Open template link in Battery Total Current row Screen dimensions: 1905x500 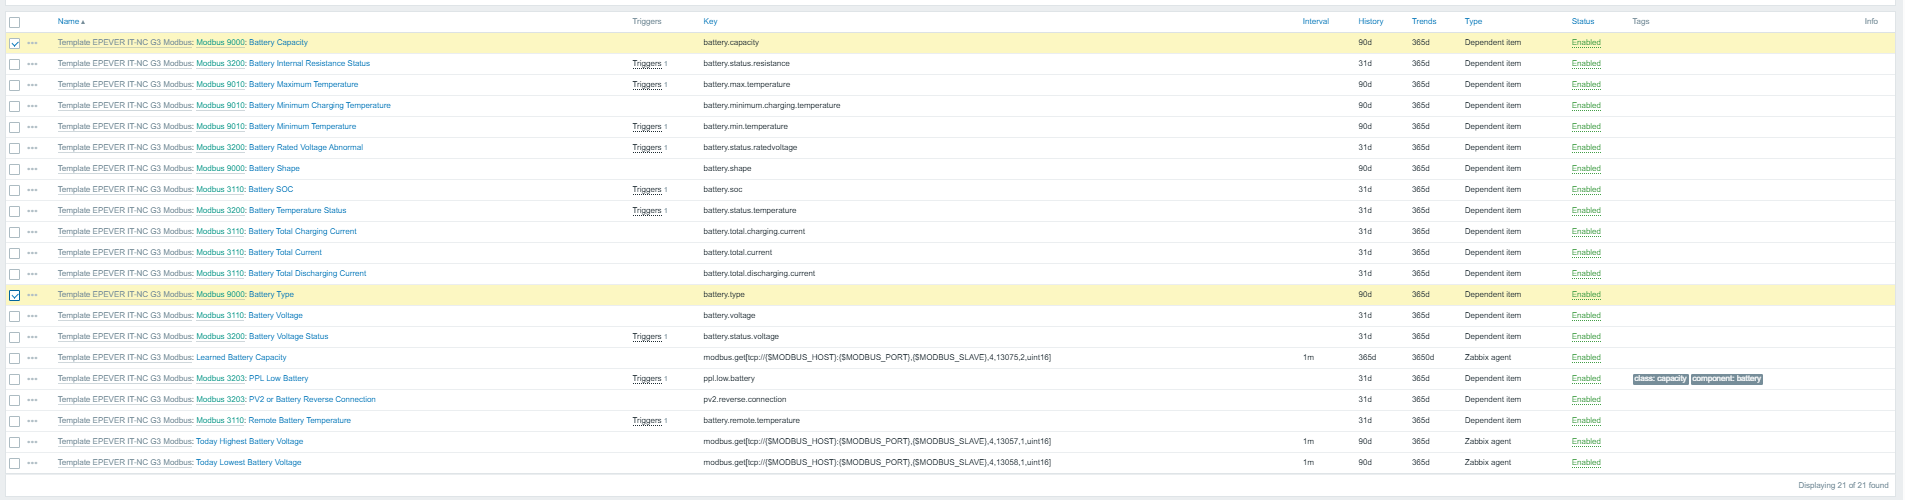click(124, 253)
